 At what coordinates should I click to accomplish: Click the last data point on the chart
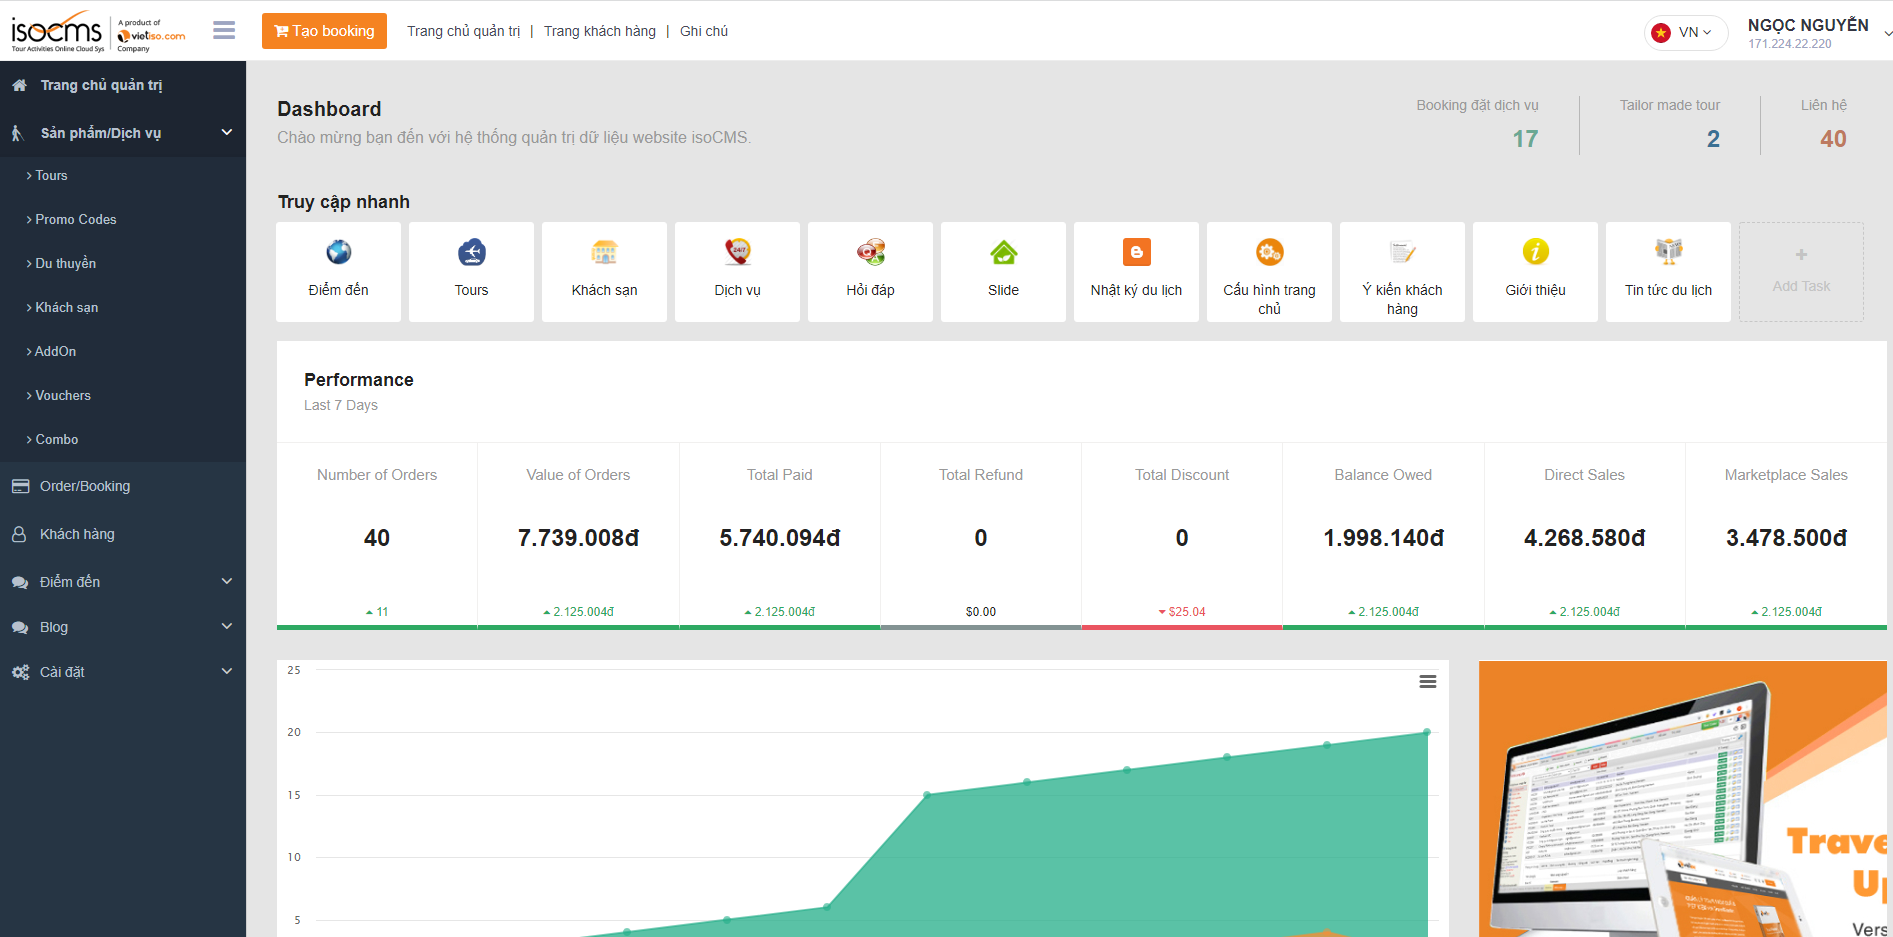click(1427, 732)
